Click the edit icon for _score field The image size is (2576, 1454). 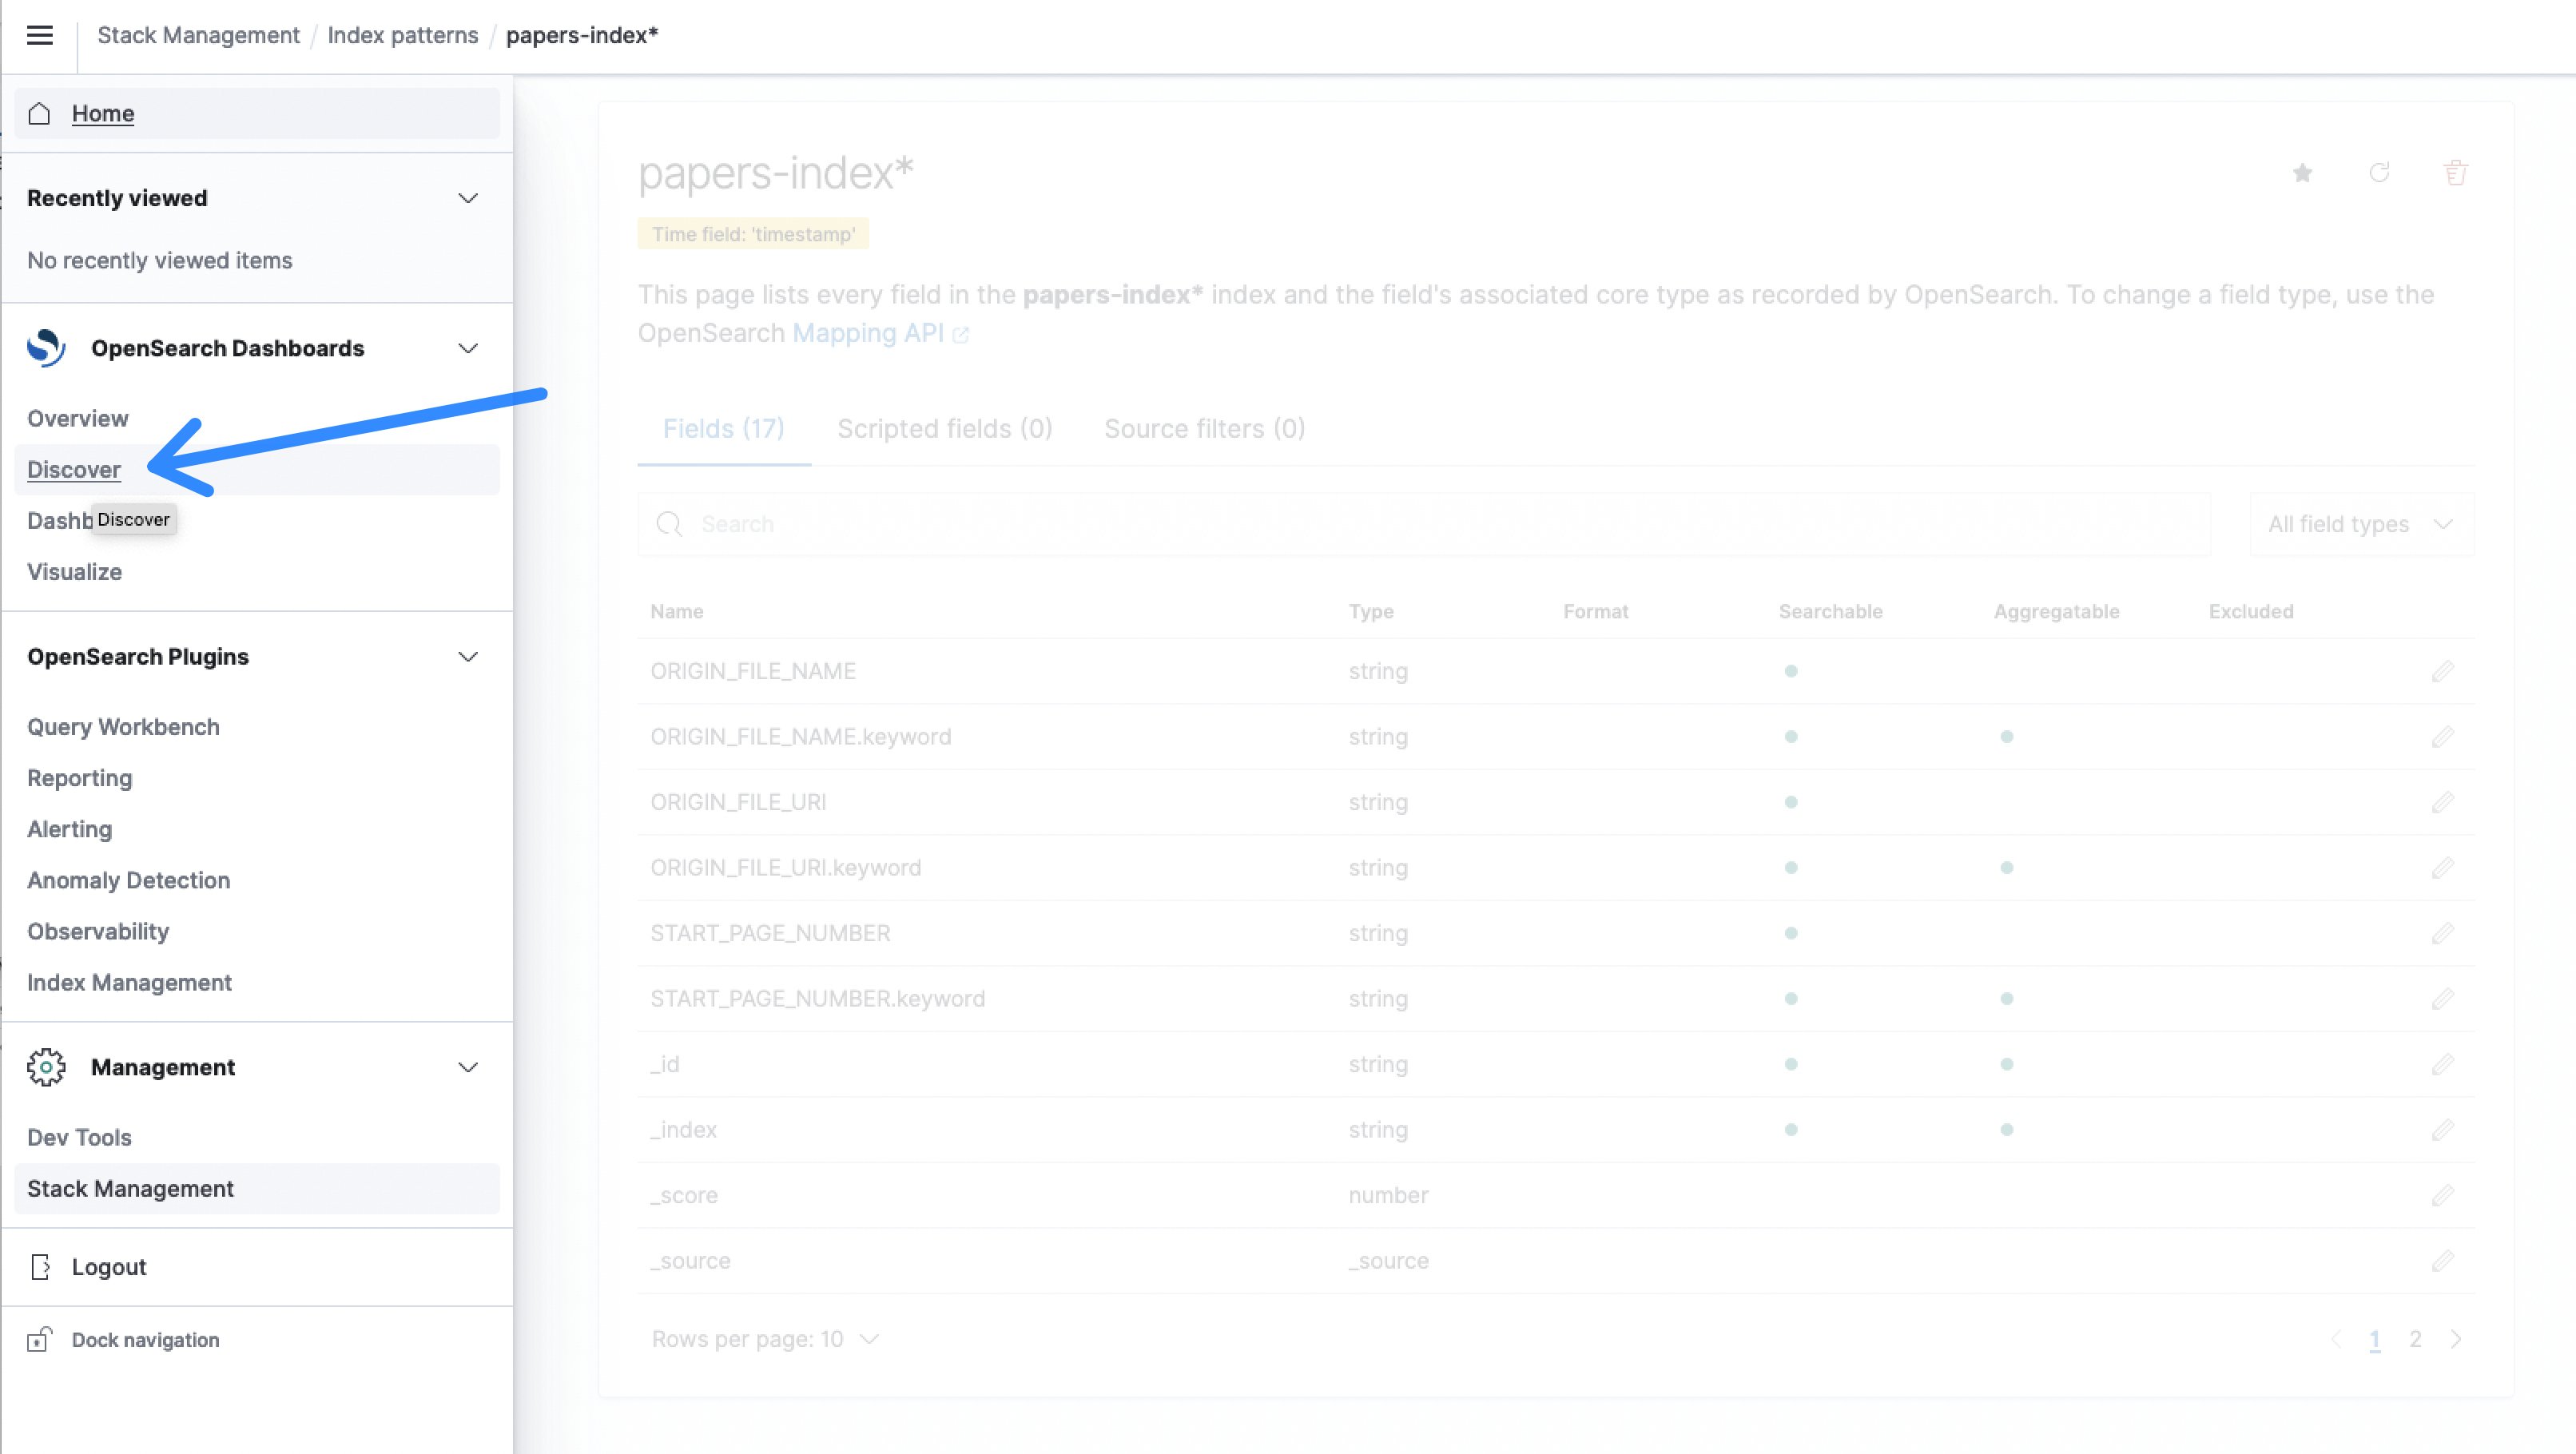[2442, 1194]
